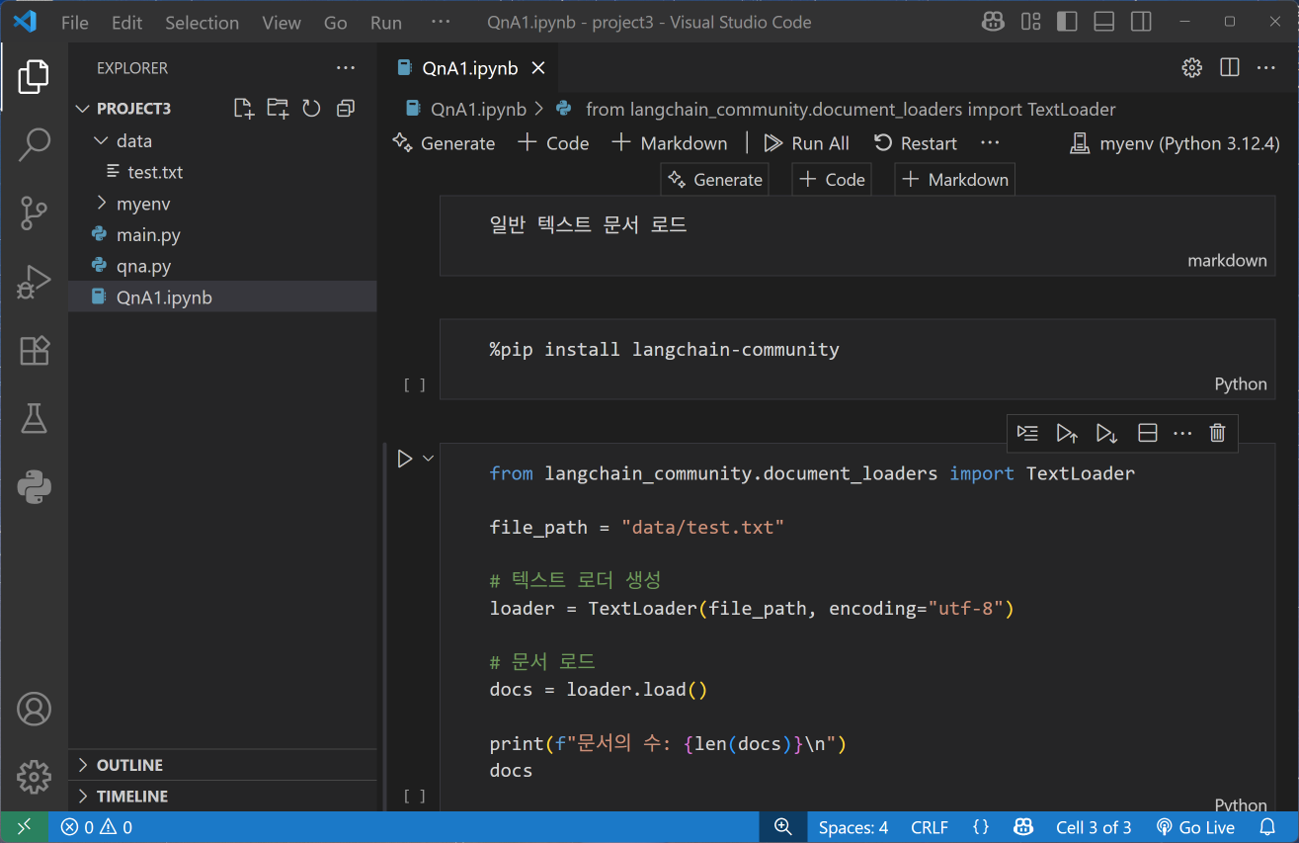Viewport: 1299px width, 843px height.
Task: Toggle the secondary side bar
Action: pyautogui.click(x=1141, y=22)
